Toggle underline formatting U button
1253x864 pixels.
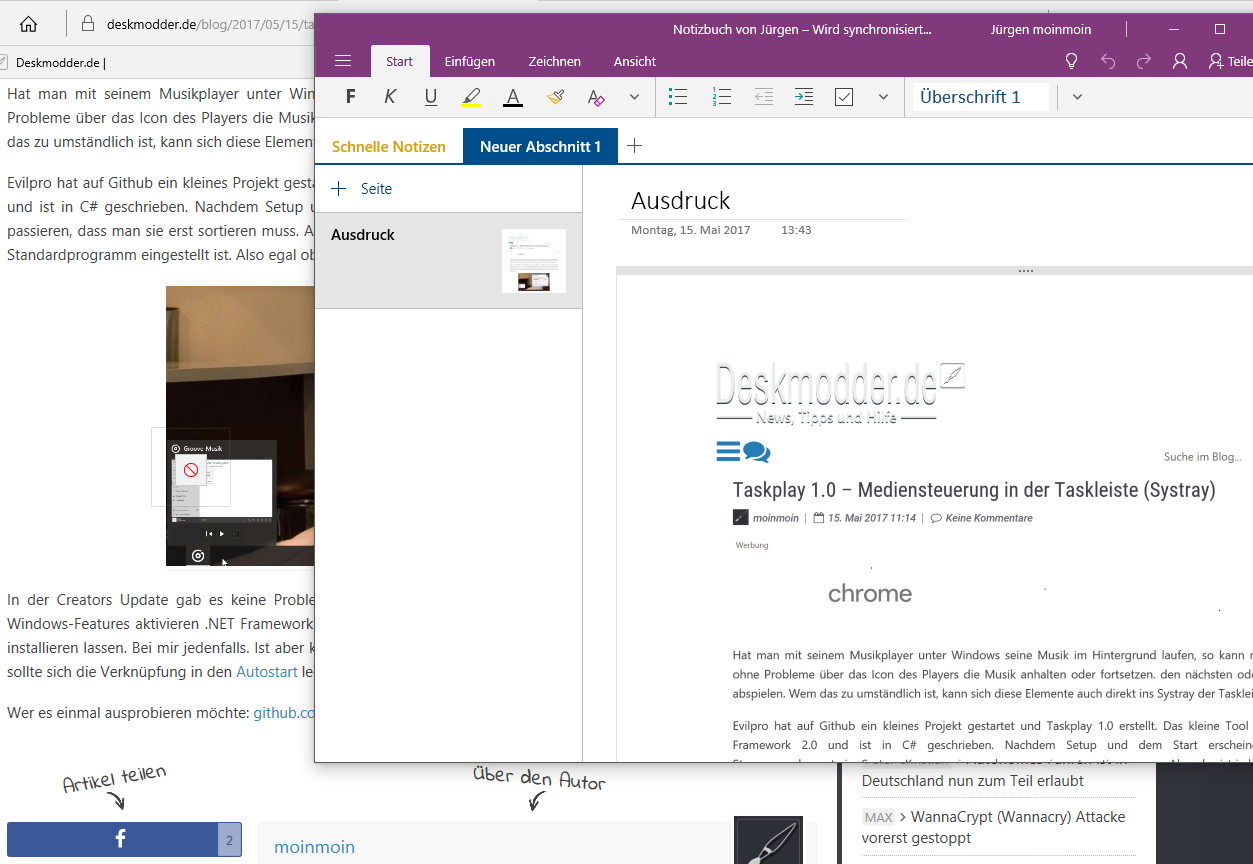[x=431, y=97]
